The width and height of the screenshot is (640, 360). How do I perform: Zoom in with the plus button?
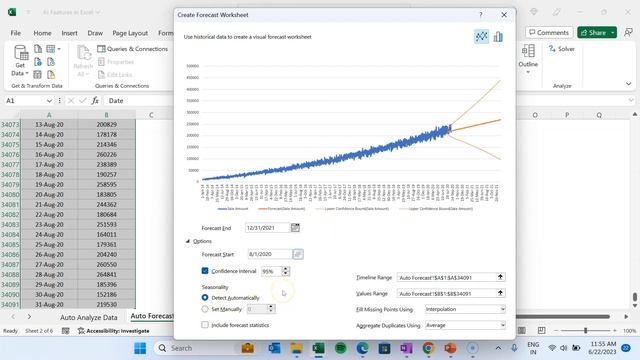coord(615,330)
